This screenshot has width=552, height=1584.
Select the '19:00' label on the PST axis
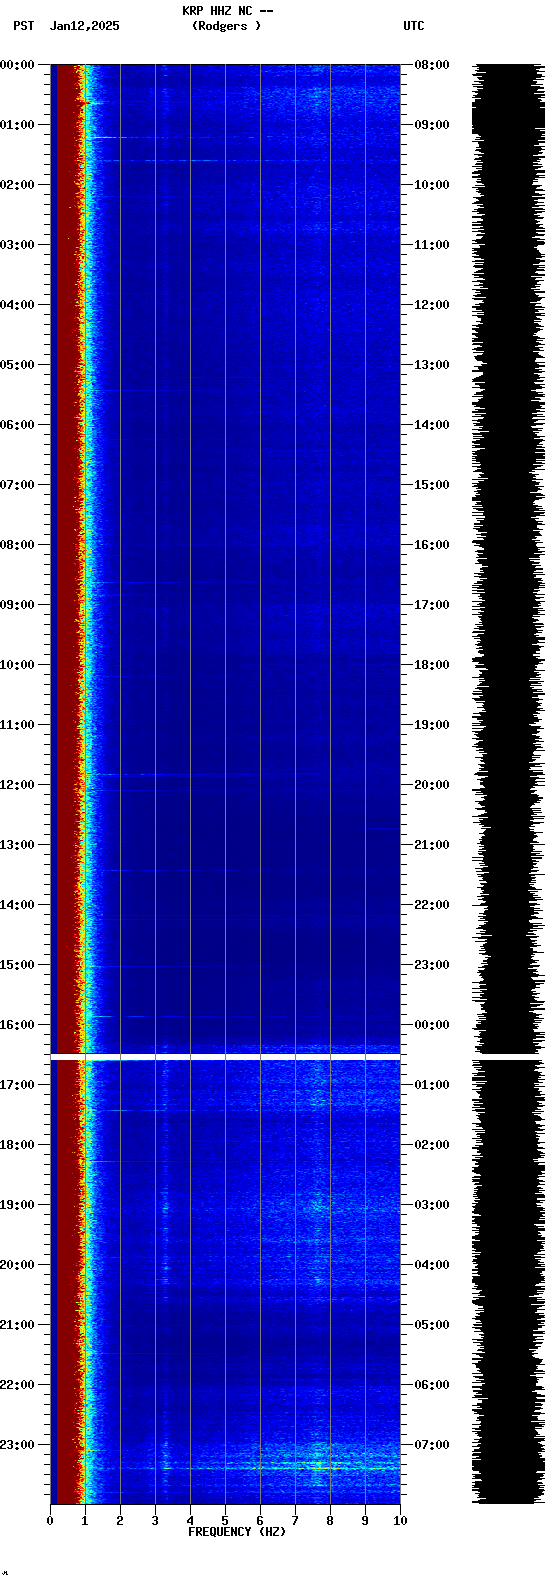pyautogui.click(x=17, y=1205)
